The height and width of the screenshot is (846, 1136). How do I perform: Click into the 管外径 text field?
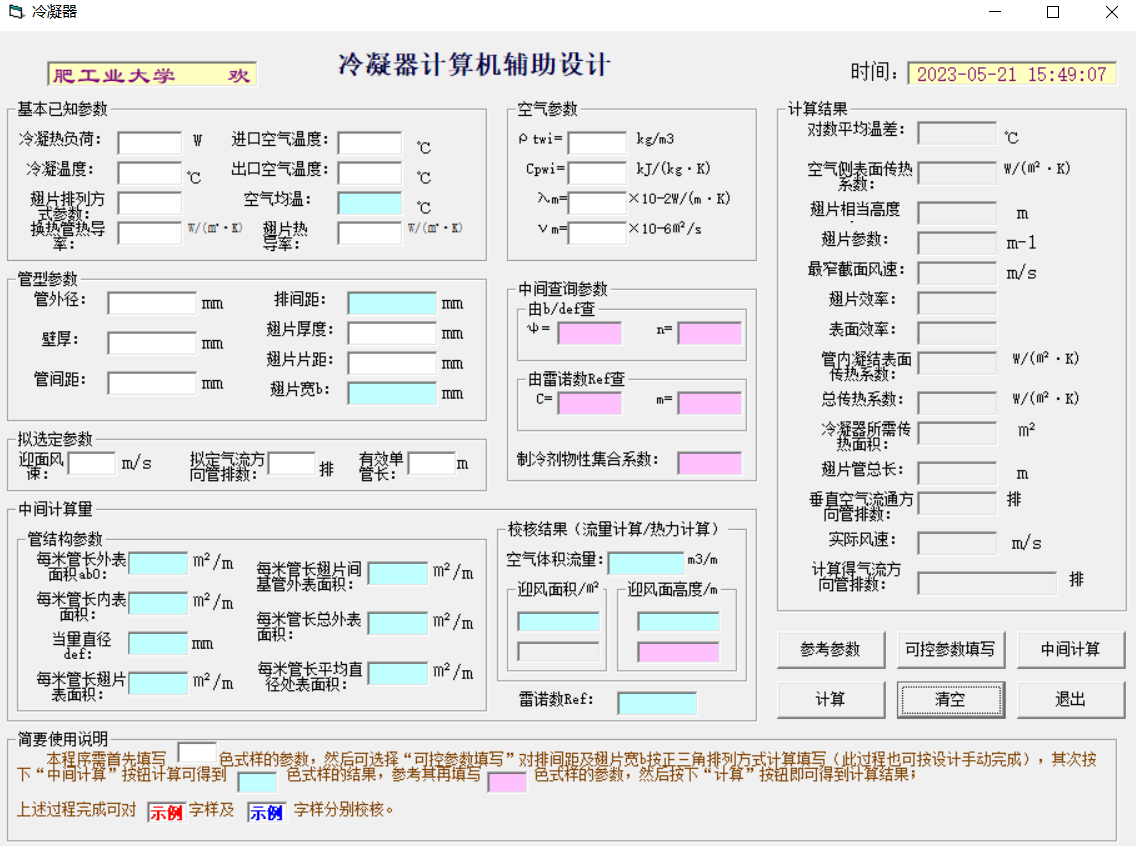pyautogui.click(x=152, y=303)
